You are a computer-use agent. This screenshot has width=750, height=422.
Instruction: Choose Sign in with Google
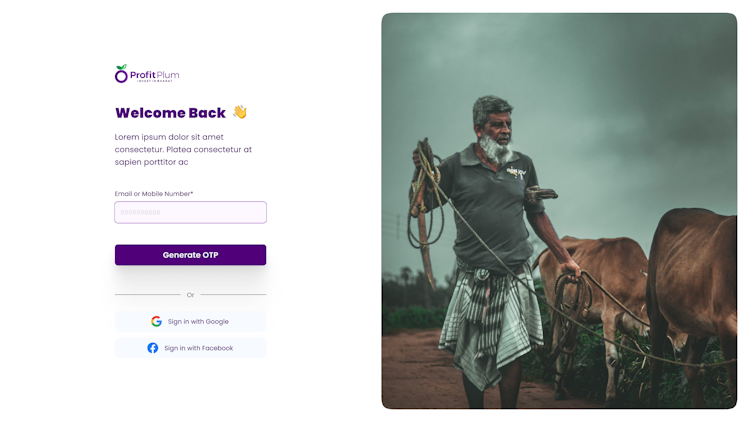coord(190,322)
